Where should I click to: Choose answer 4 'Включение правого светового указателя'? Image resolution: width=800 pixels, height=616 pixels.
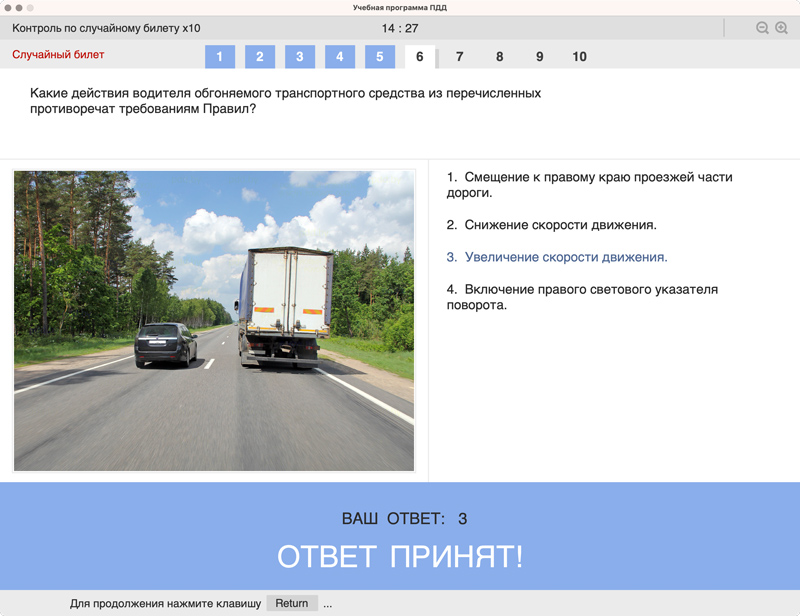tap(582, 297)
